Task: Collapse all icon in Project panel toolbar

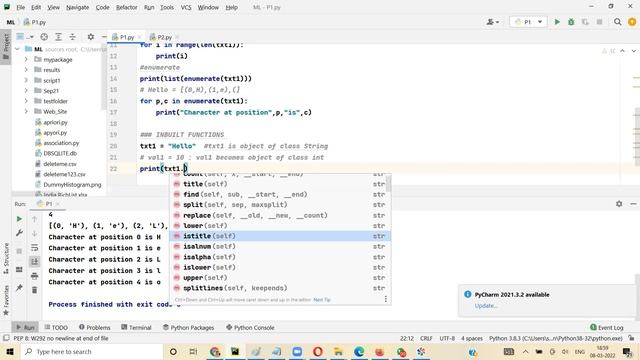Action: click(72, 37)
